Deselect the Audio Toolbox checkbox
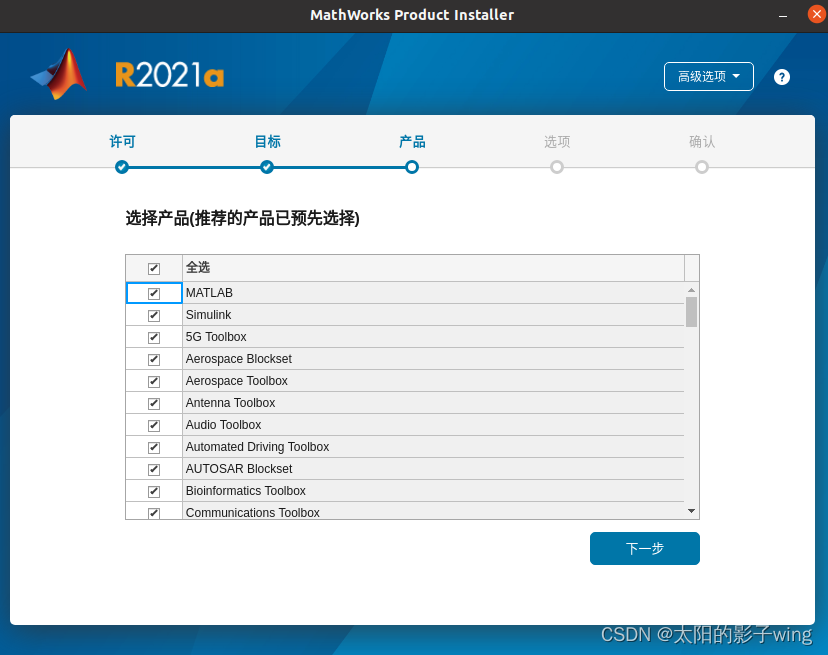Screen dimensions: 828x655 click(154, 425)
